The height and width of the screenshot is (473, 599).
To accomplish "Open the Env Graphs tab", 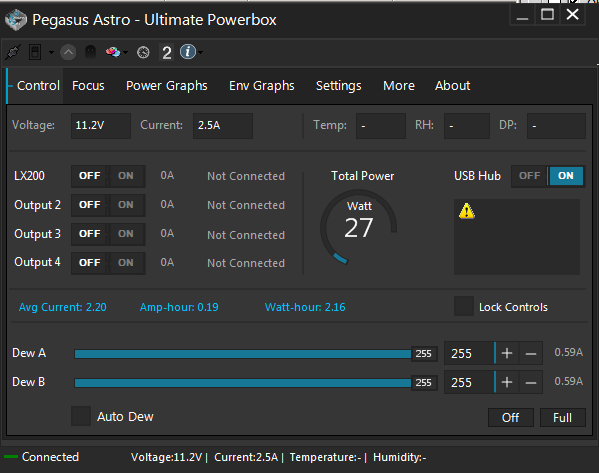I will (x=262, y=86).
